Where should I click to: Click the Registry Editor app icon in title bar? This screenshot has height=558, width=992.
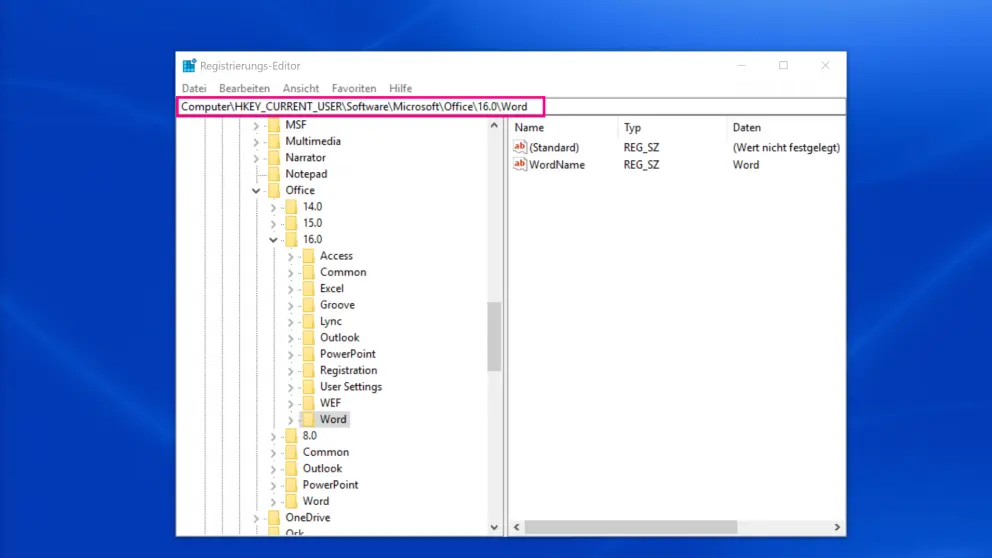[189, 66]
